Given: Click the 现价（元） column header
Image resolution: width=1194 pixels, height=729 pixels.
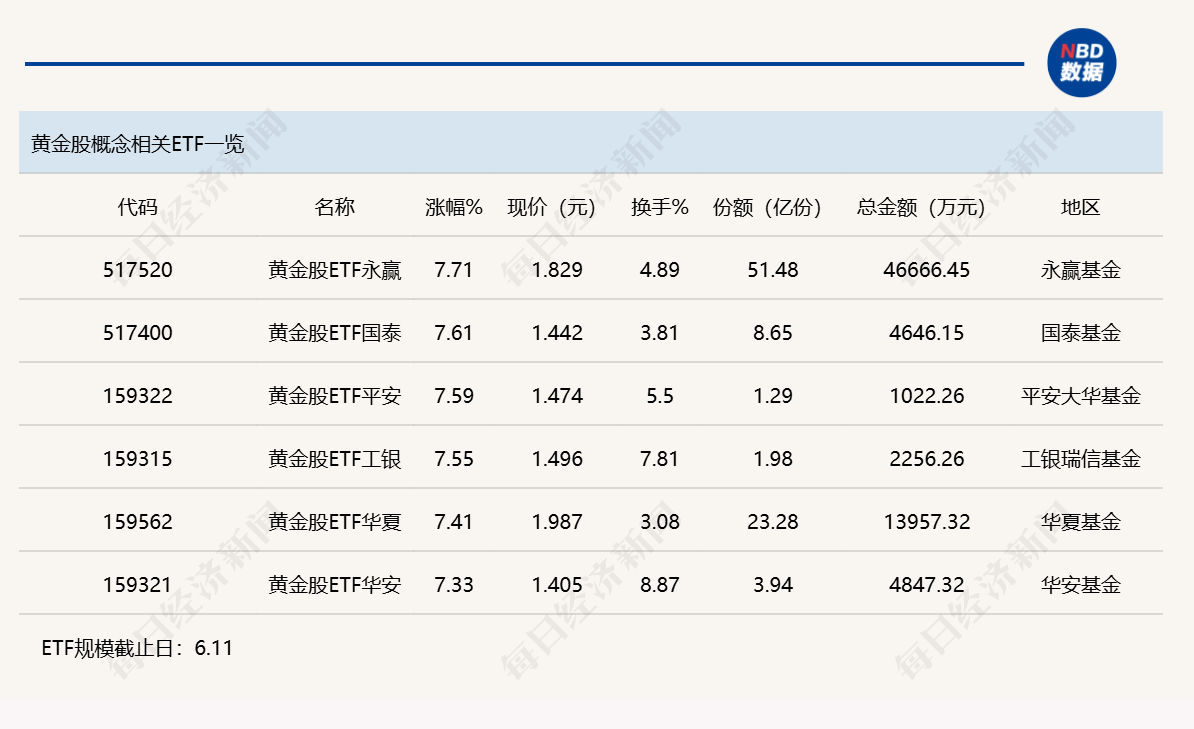Looking at the screenshot, I should (x=551, y=207).
